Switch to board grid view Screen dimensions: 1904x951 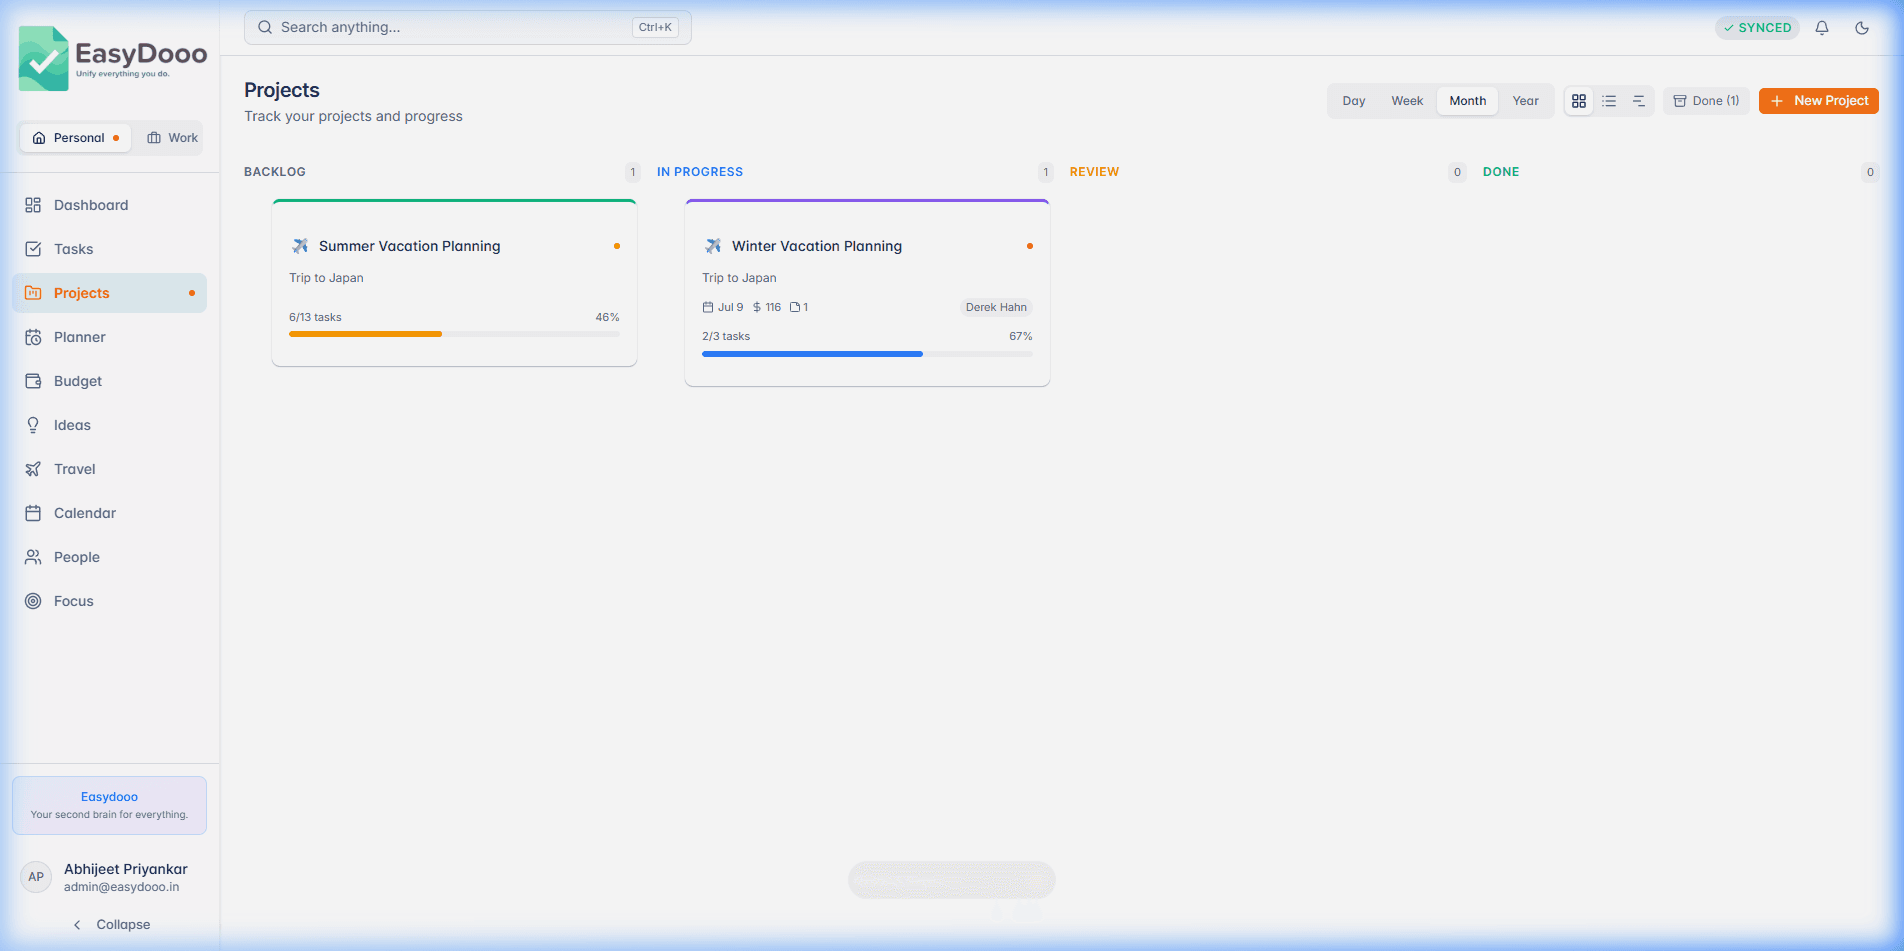[1579, 101]
